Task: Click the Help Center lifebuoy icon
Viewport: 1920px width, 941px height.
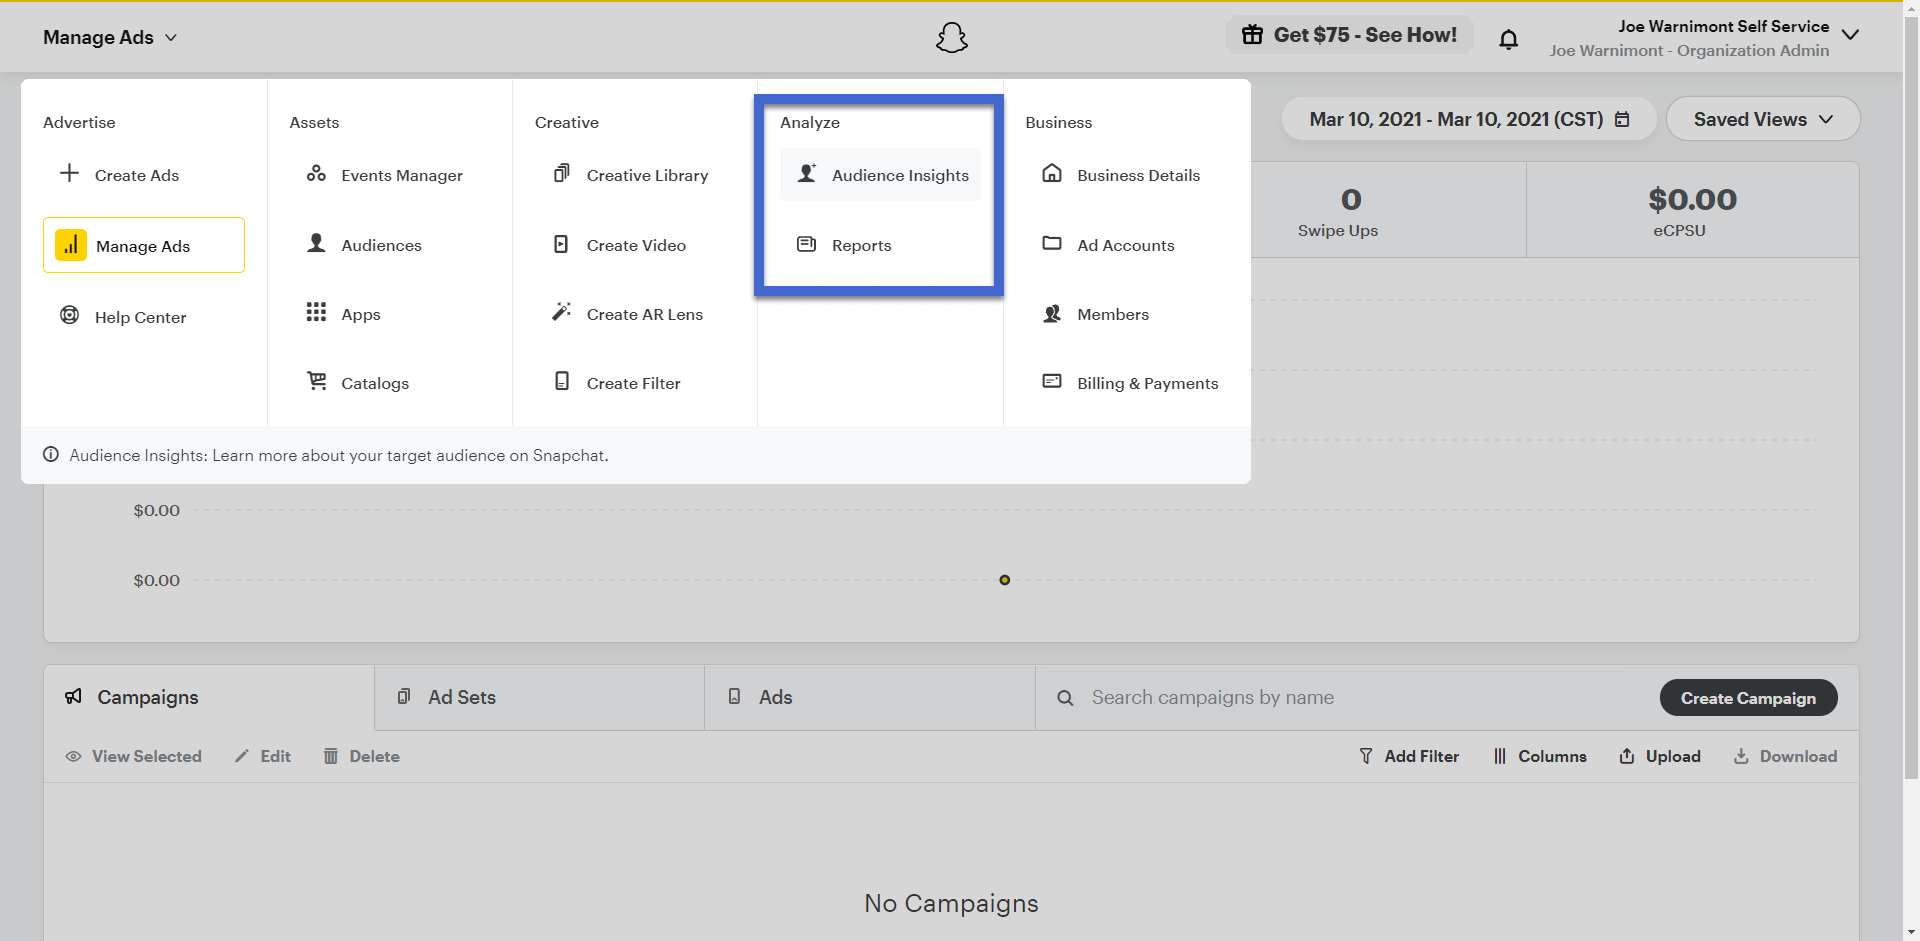Action: [x=70, y=316]
